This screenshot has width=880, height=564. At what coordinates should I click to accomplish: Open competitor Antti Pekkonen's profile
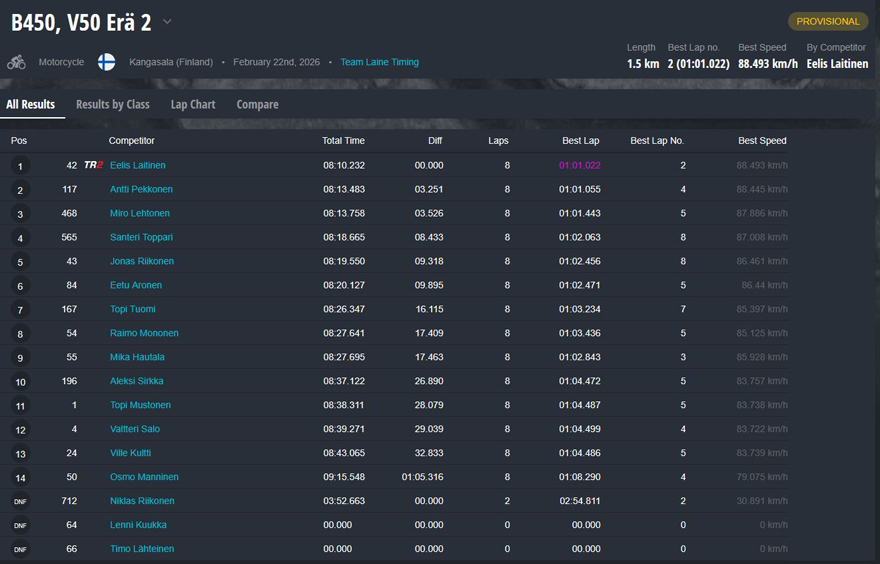pos(141,189)
